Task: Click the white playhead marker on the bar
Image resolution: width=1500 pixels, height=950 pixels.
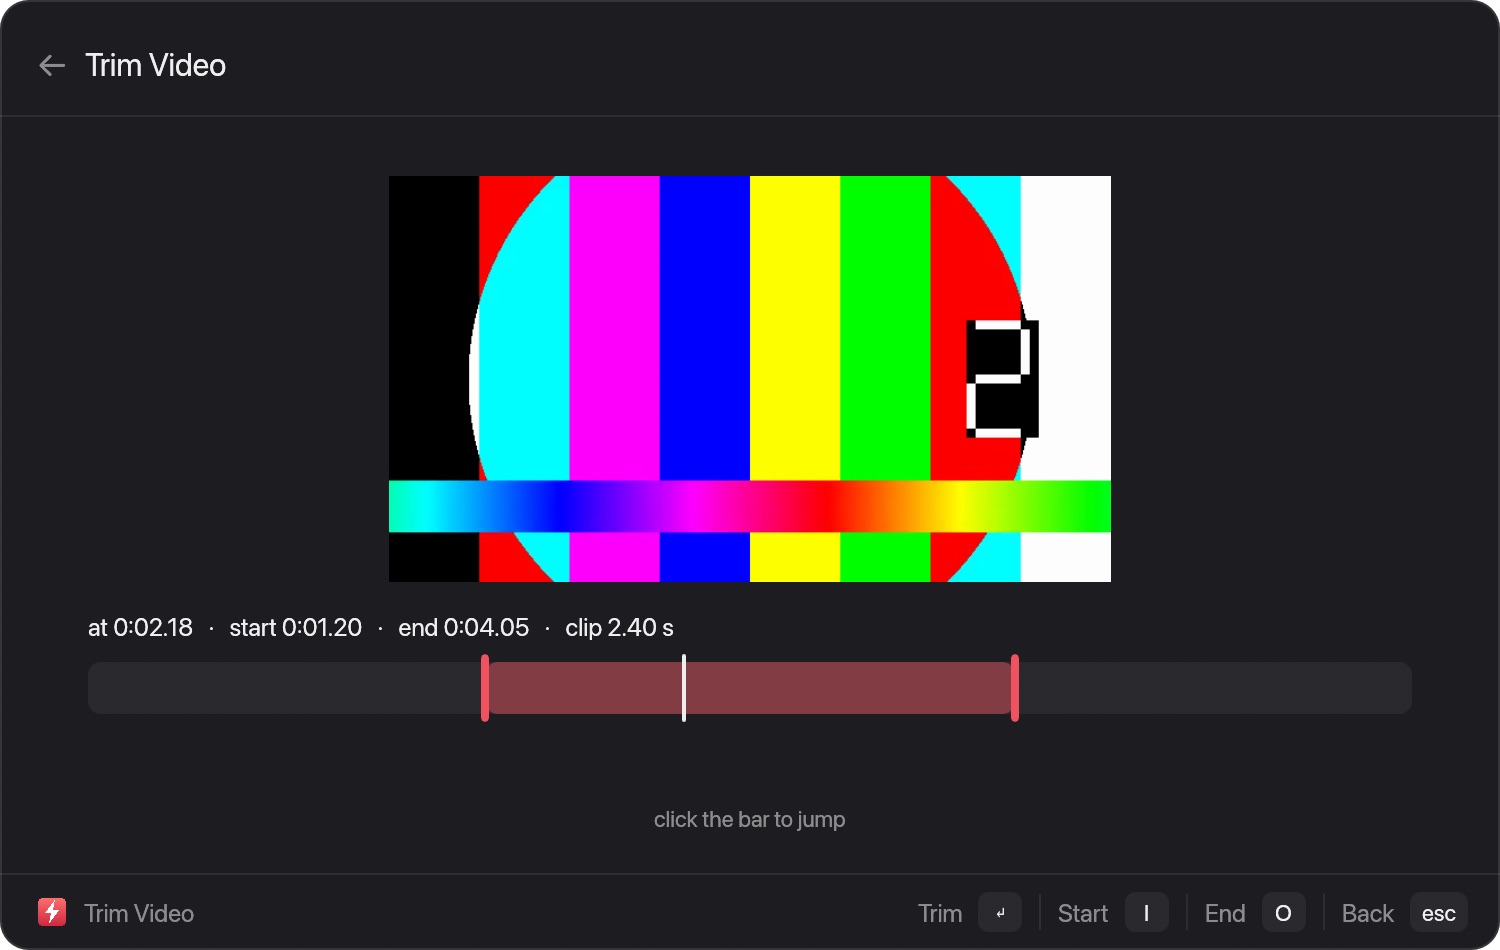Action: (684, 688)
